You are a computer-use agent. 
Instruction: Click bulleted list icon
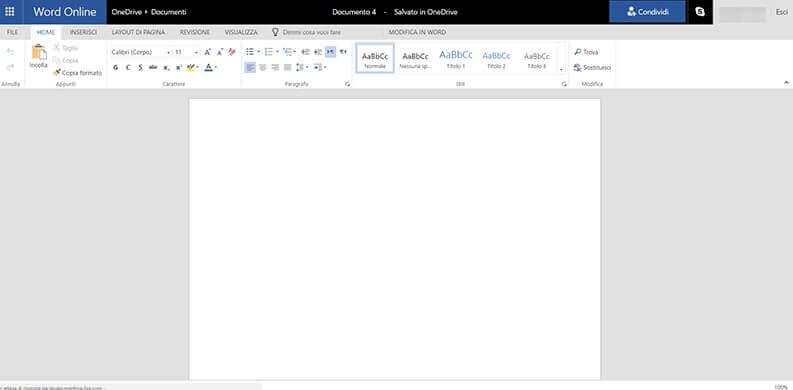(250, 52)
